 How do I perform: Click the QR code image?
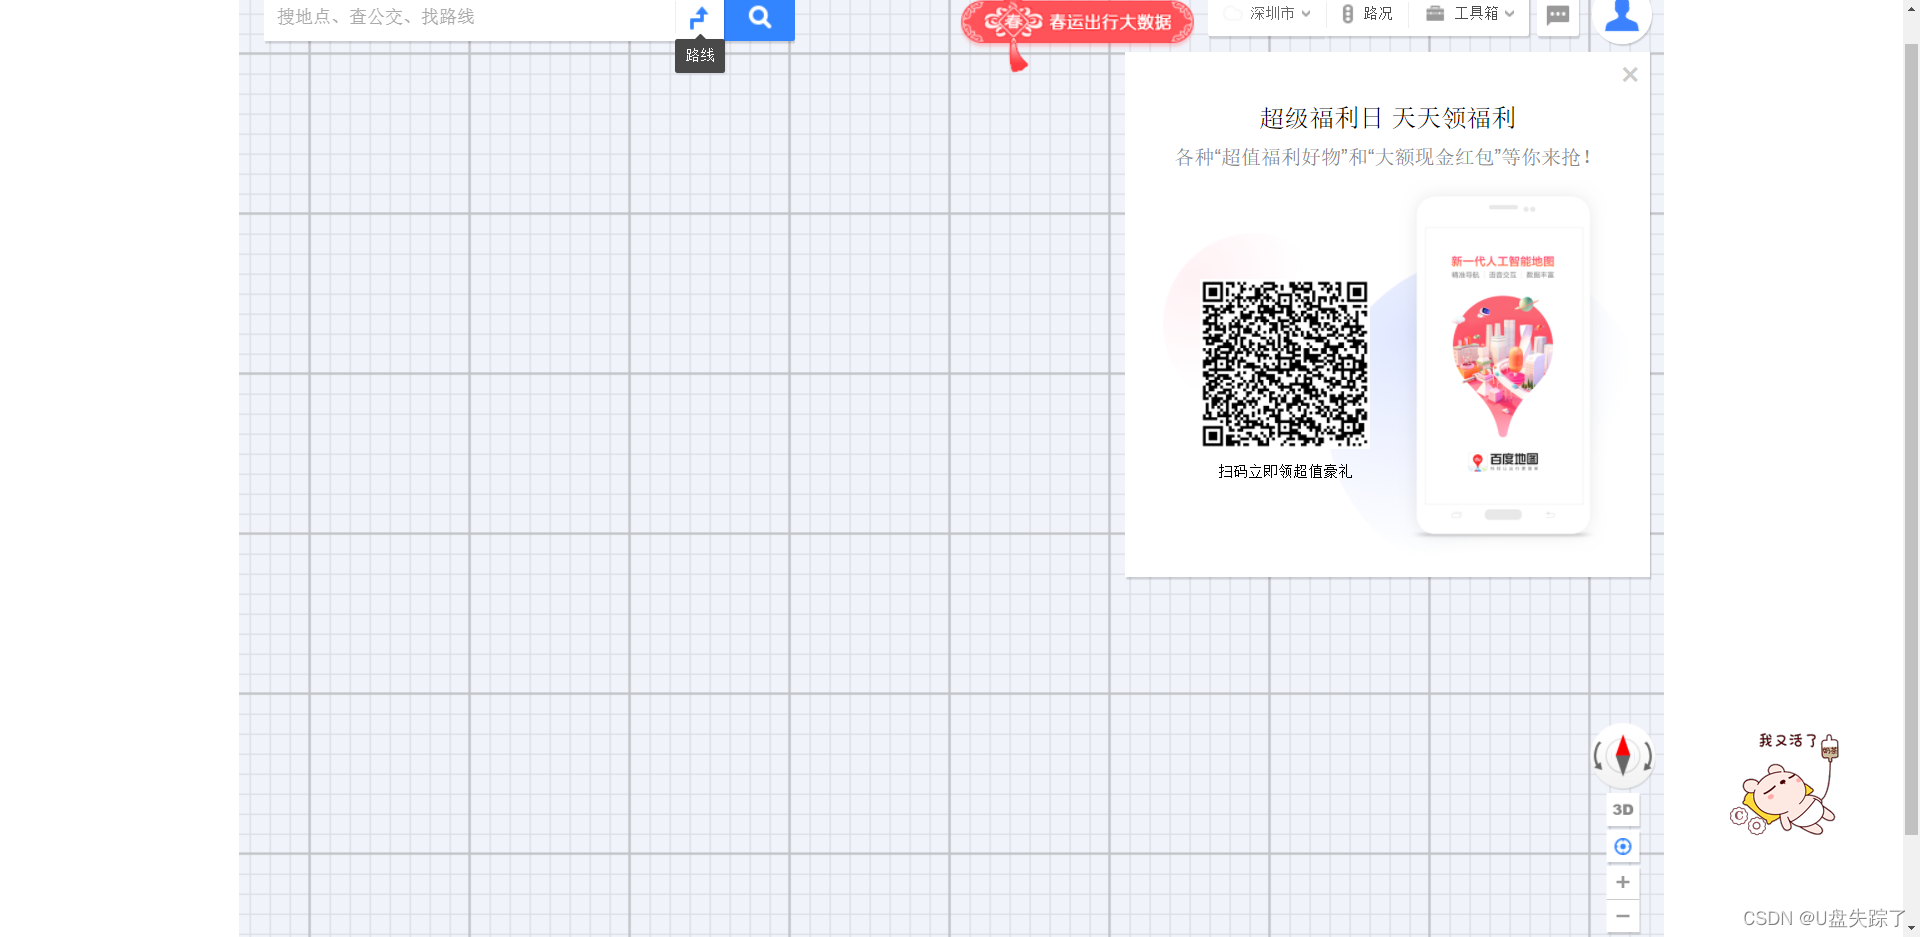(x=1284, y=364)
